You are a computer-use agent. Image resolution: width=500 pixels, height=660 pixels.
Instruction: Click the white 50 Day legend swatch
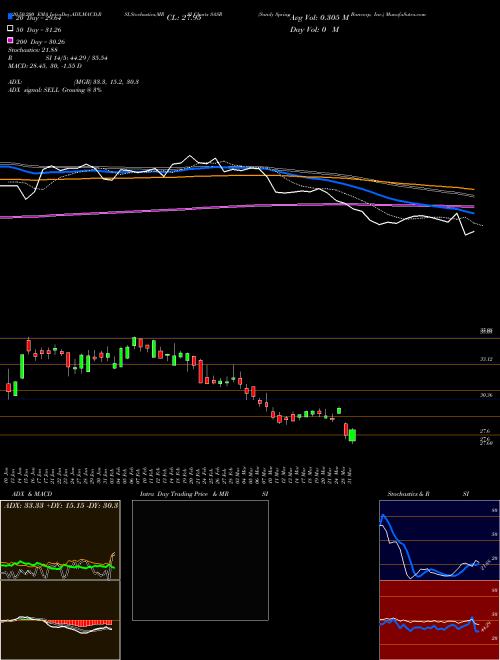pyautogui.click(x=10, y=29)
